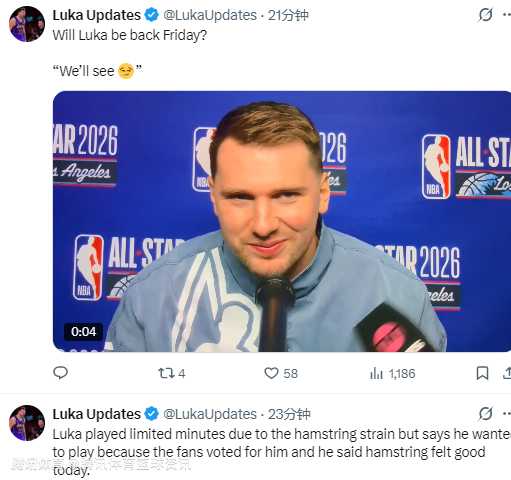Click the Grok icon on the first tweet
The width and height of the screenshot is (511, 480).
(x=485, y=15)
